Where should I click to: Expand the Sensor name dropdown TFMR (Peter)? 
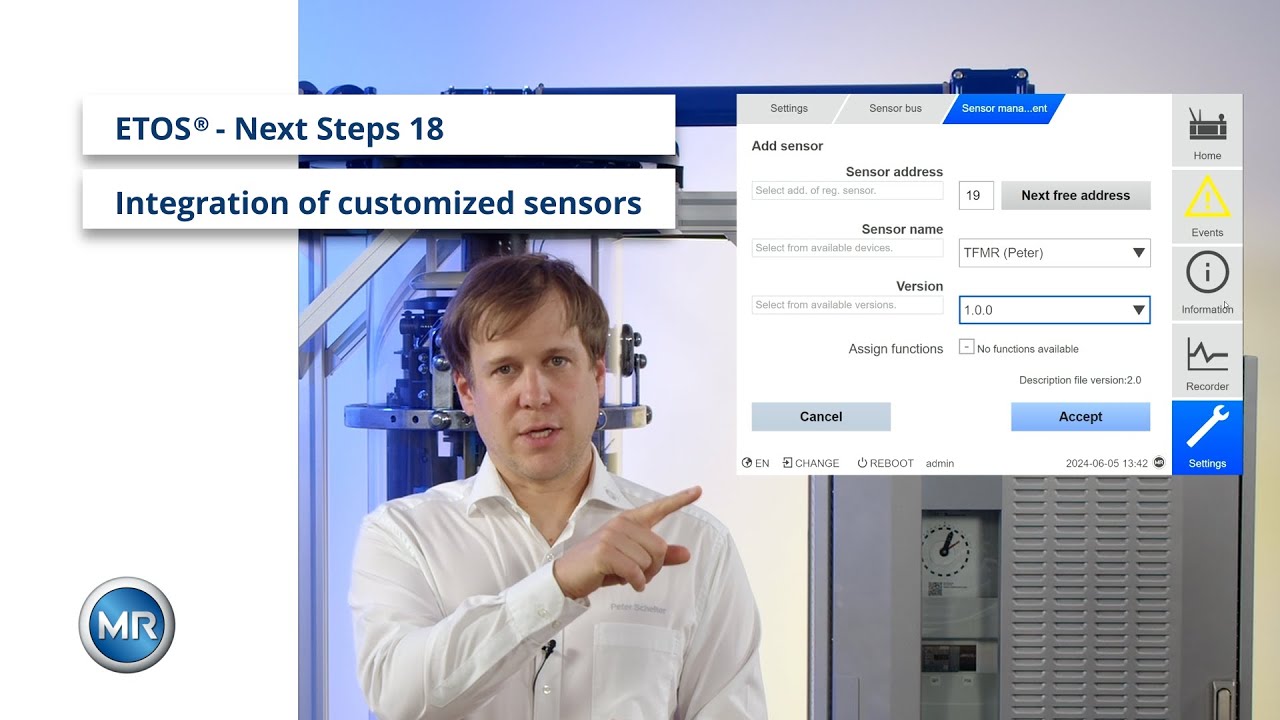[1054, 253]
